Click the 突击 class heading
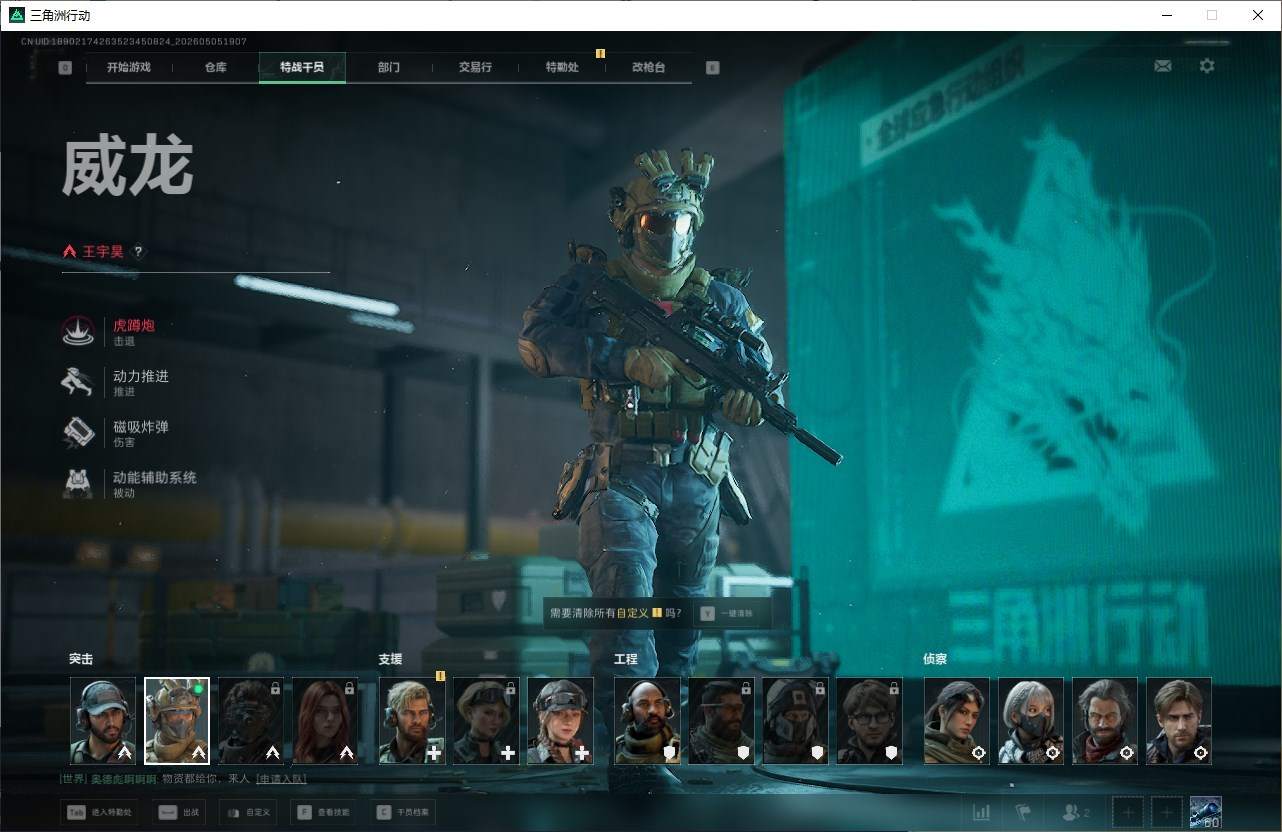The image size is (1282, 832). [81, 660]
